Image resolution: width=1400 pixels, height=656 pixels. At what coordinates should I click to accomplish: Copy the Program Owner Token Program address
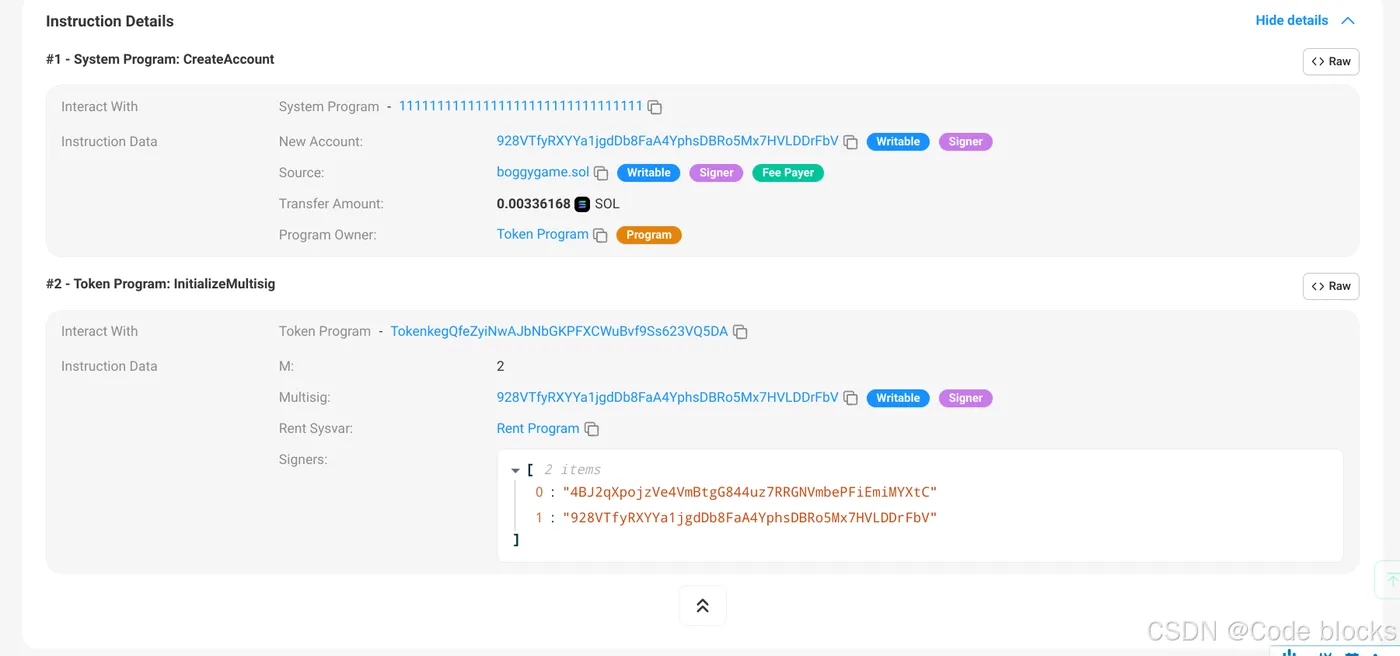coord(600,235)
